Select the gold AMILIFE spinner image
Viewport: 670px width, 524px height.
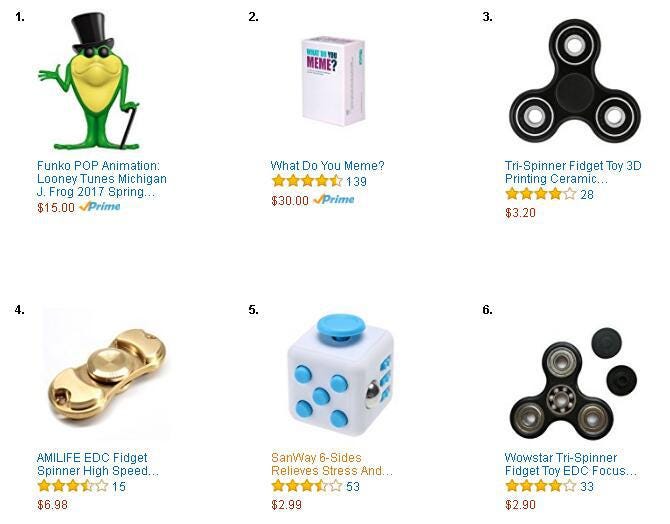coord(107,373)
